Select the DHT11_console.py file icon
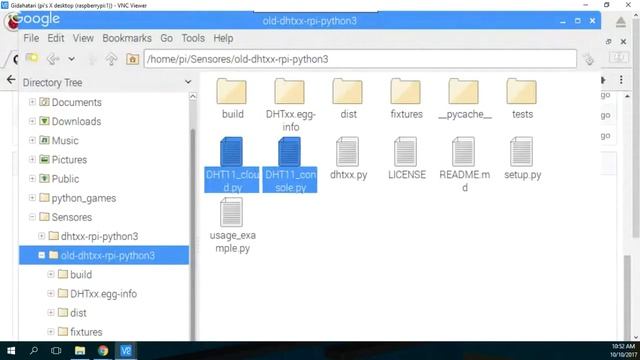Viewport: 640px width, 360px height. (289, 151)
